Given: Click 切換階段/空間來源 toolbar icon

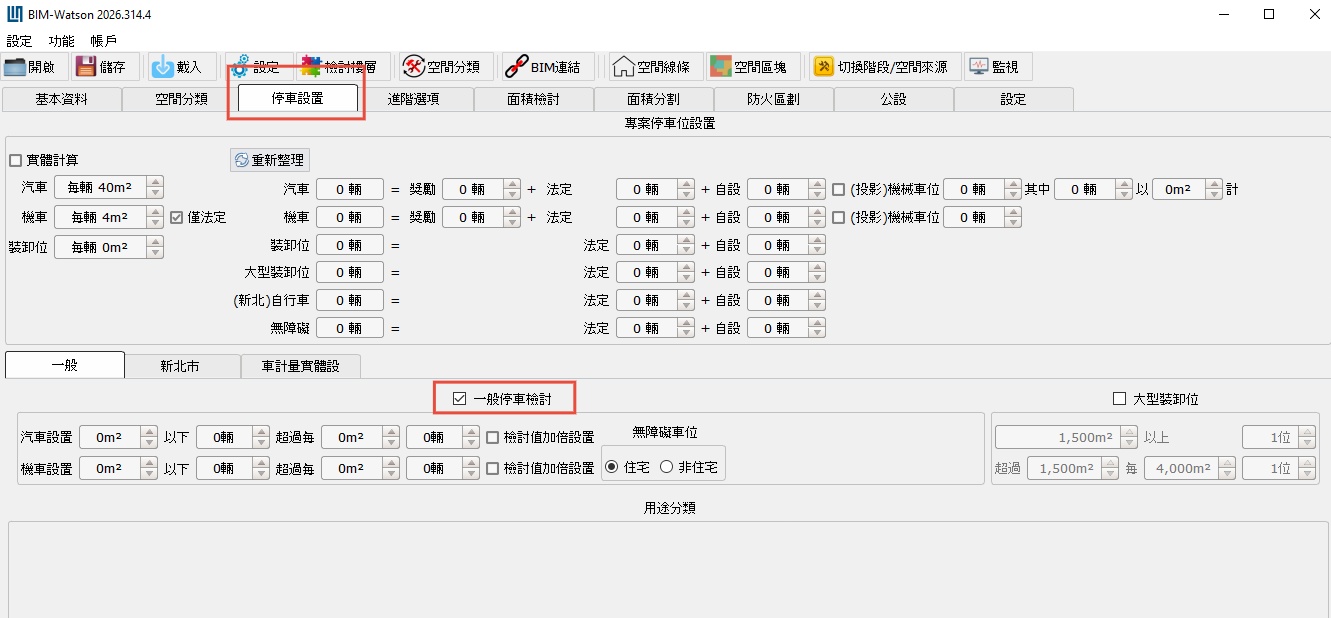Looking at the screenshot, I should [823, 67].
